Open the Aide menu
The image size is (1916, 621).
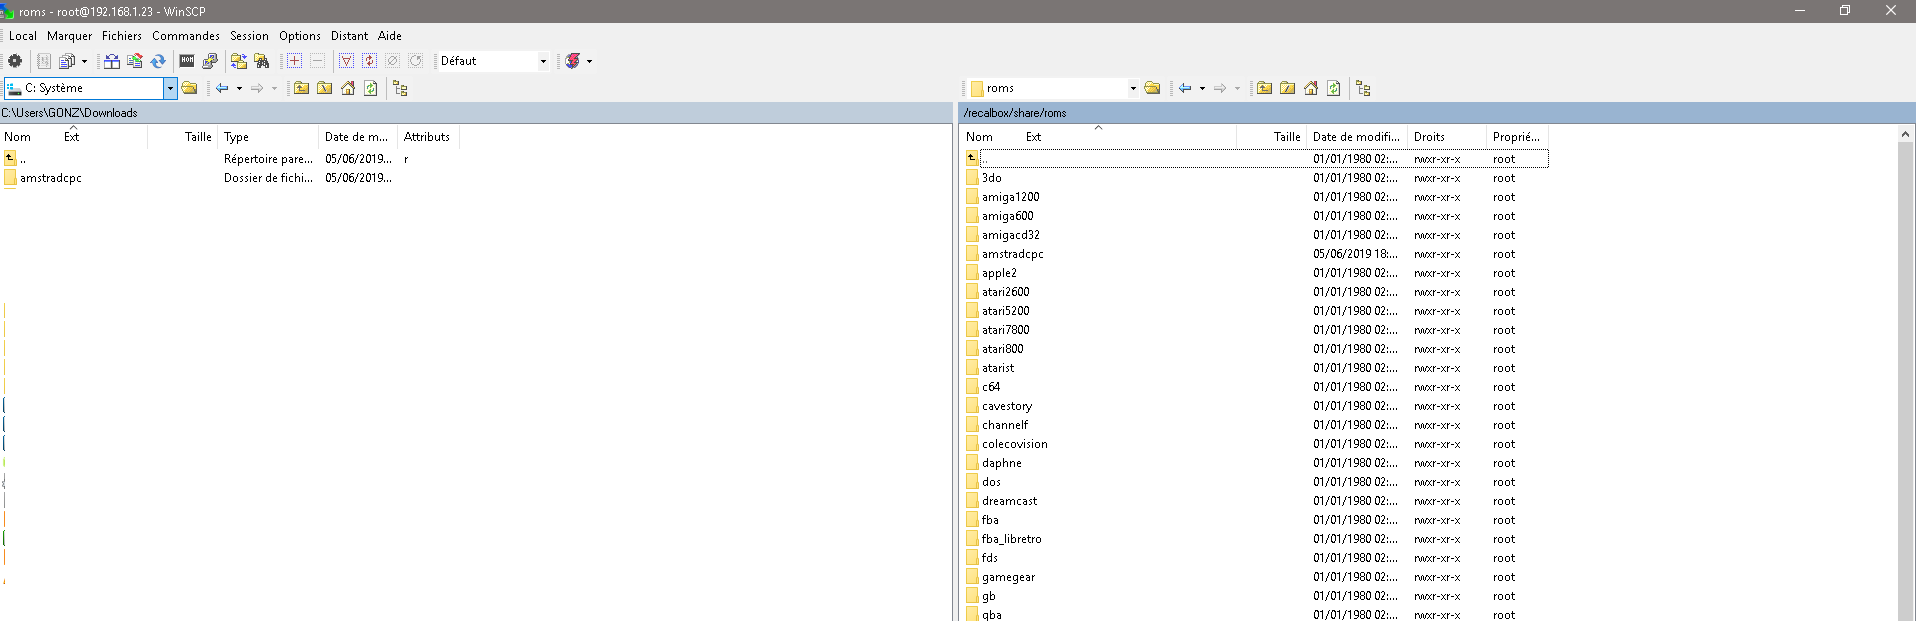tap(390, 35)
